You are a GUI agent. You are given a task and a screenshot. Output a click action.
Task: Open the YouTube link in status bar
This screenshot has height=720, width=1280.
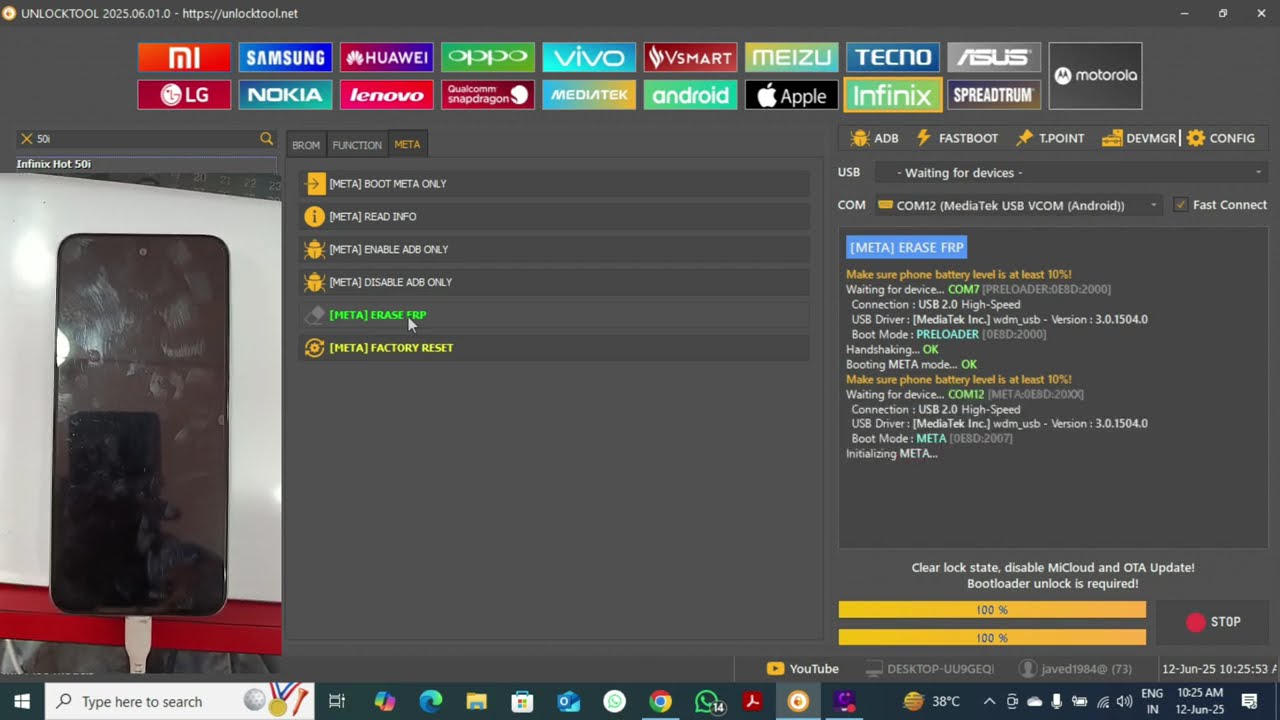[x=803, y=669]
